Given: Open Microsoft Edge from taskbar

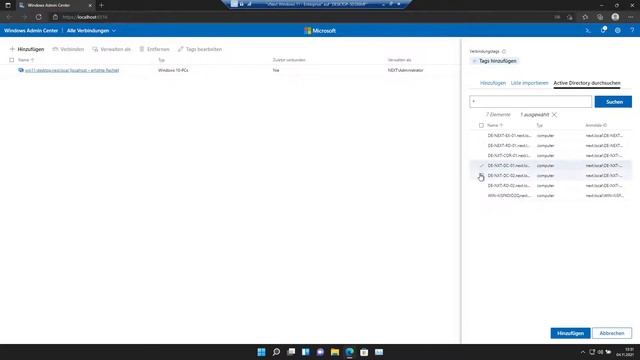Looking at the screenshot, I should (x=349, y=352).
